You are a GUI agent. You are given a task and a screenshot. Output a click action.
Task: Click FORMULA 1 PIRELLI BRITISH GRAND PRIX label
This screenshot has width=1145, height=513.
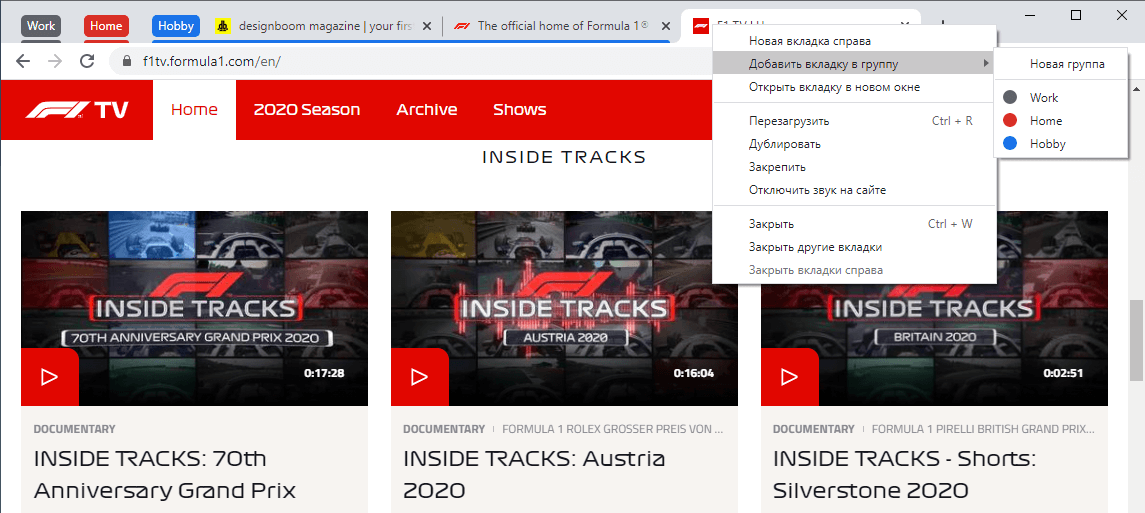pos(983,429)
